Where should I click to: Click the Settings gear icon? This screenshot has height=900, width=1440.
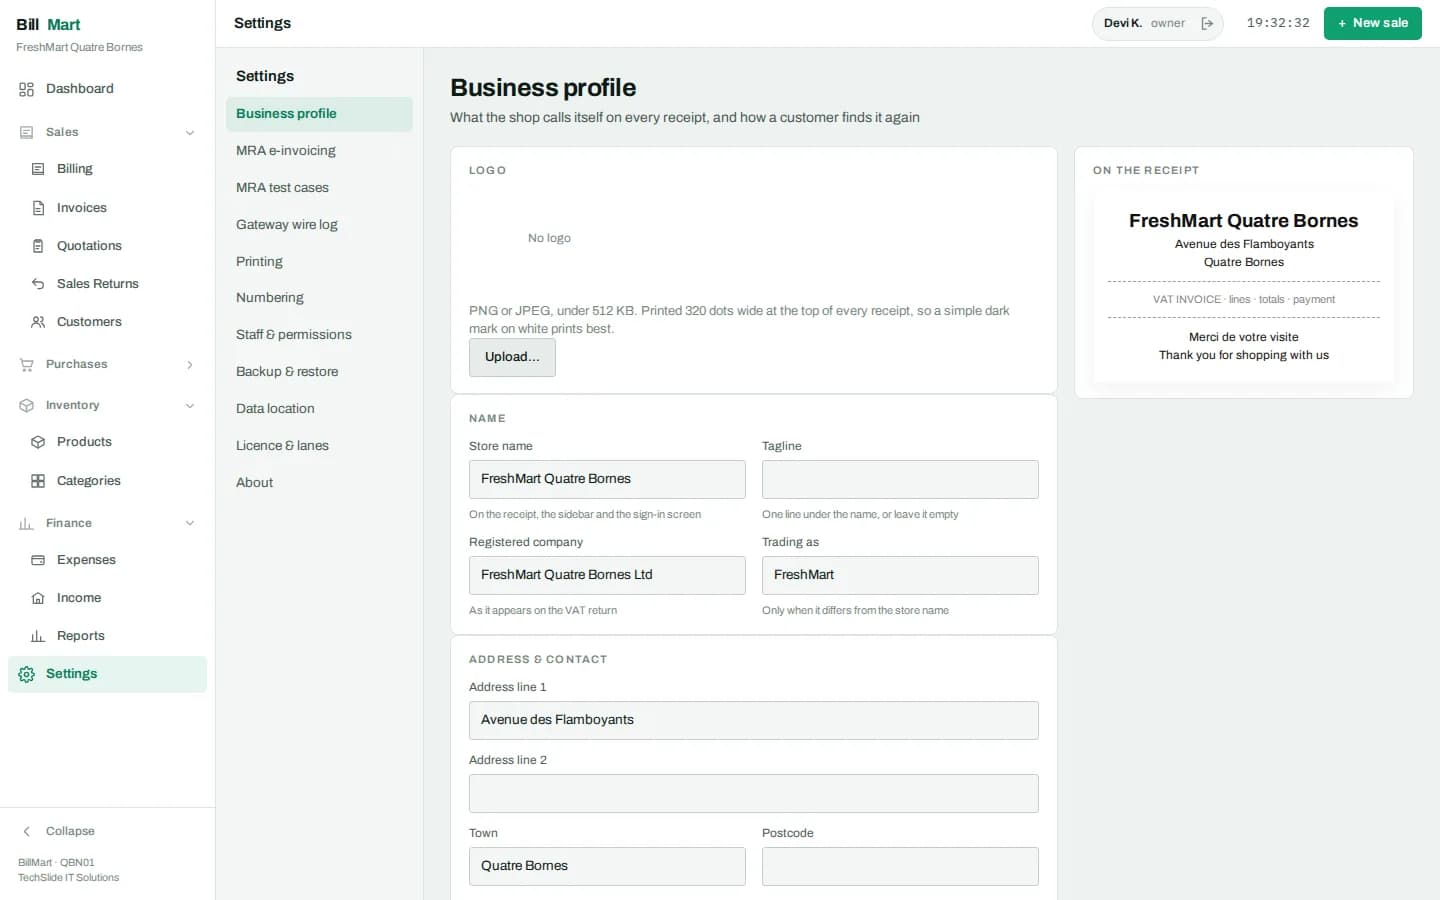(27, 675)
